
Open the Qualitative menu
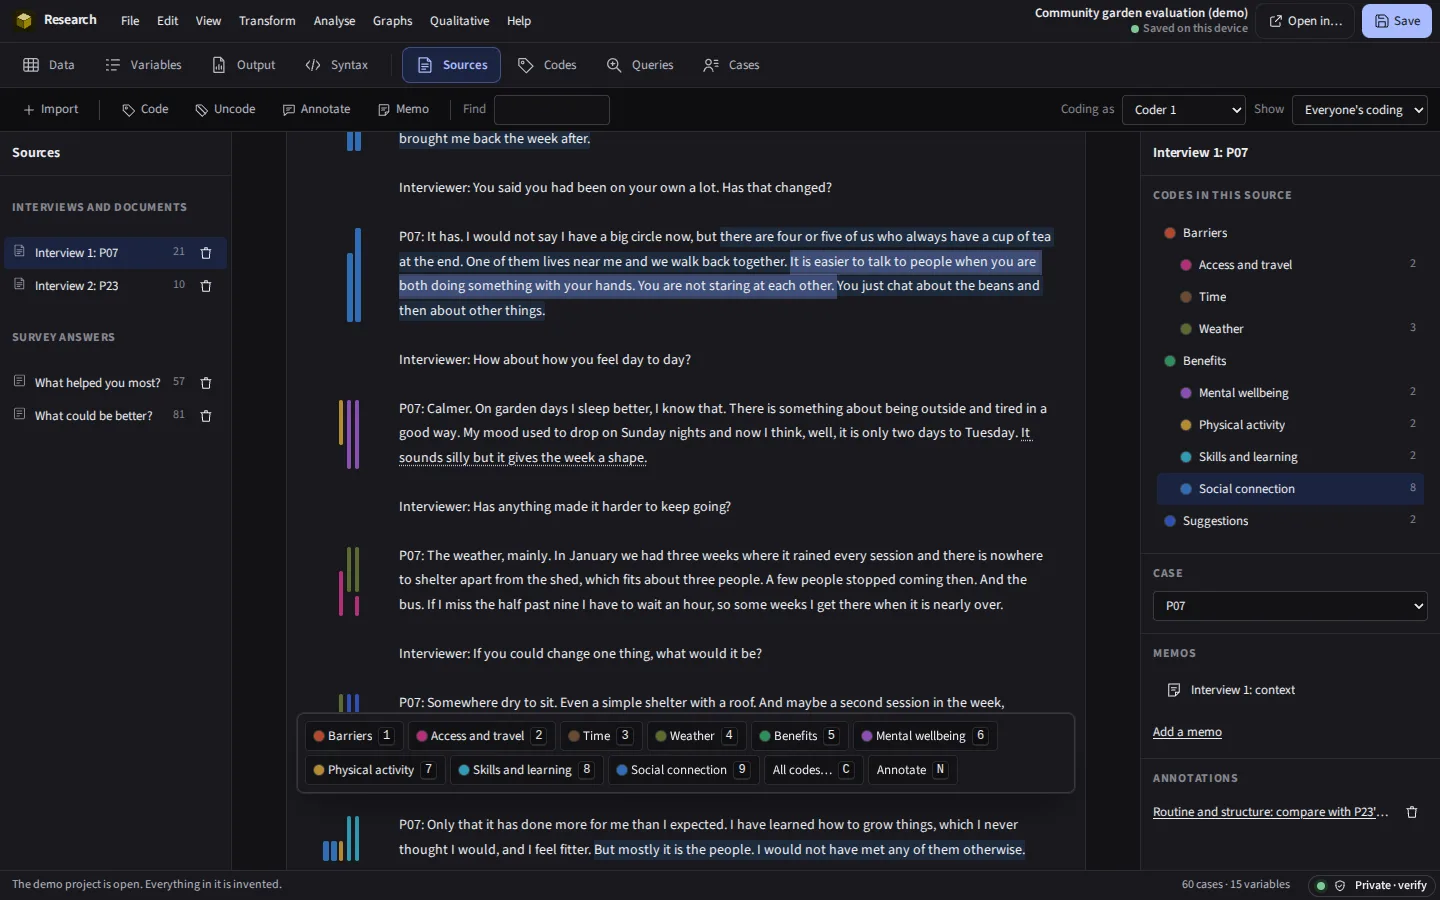(x=459, y=21)
